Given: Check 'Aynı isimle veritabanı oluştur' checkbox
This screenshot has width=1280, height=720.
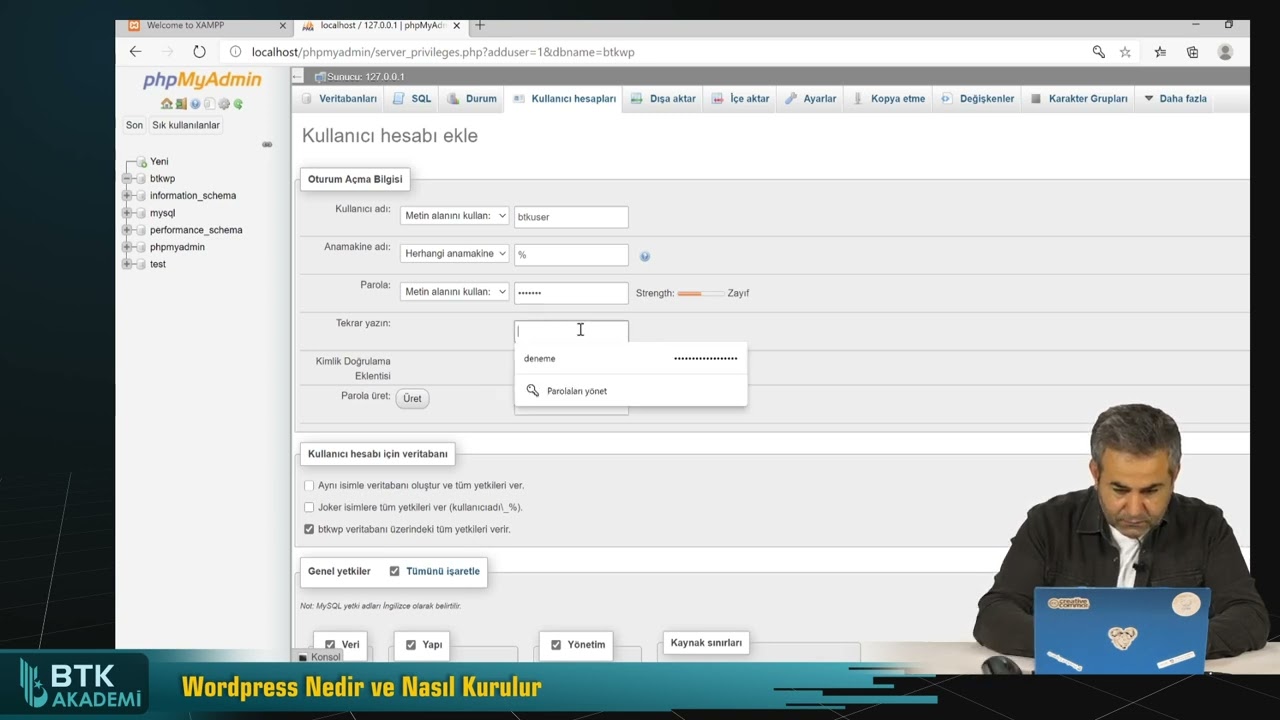Looking at the screenshot, I should [309, 485].
